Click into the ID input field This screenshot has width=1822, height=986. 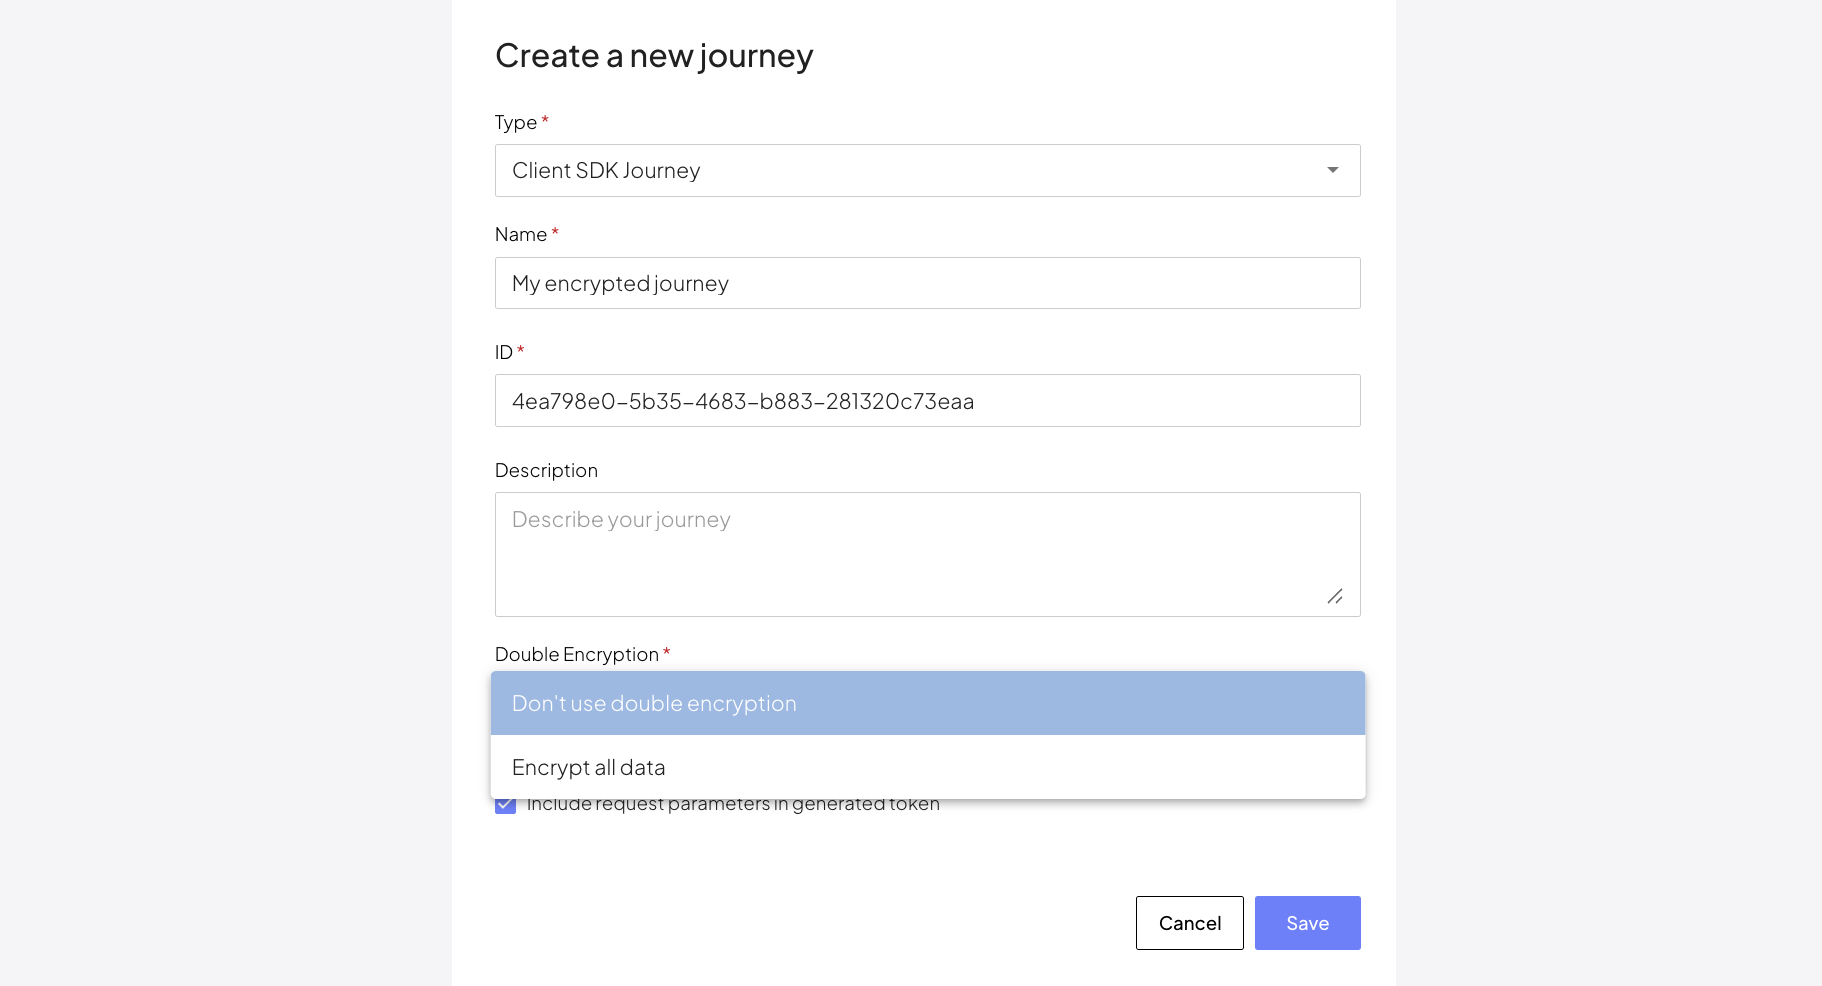coord(926,401)
